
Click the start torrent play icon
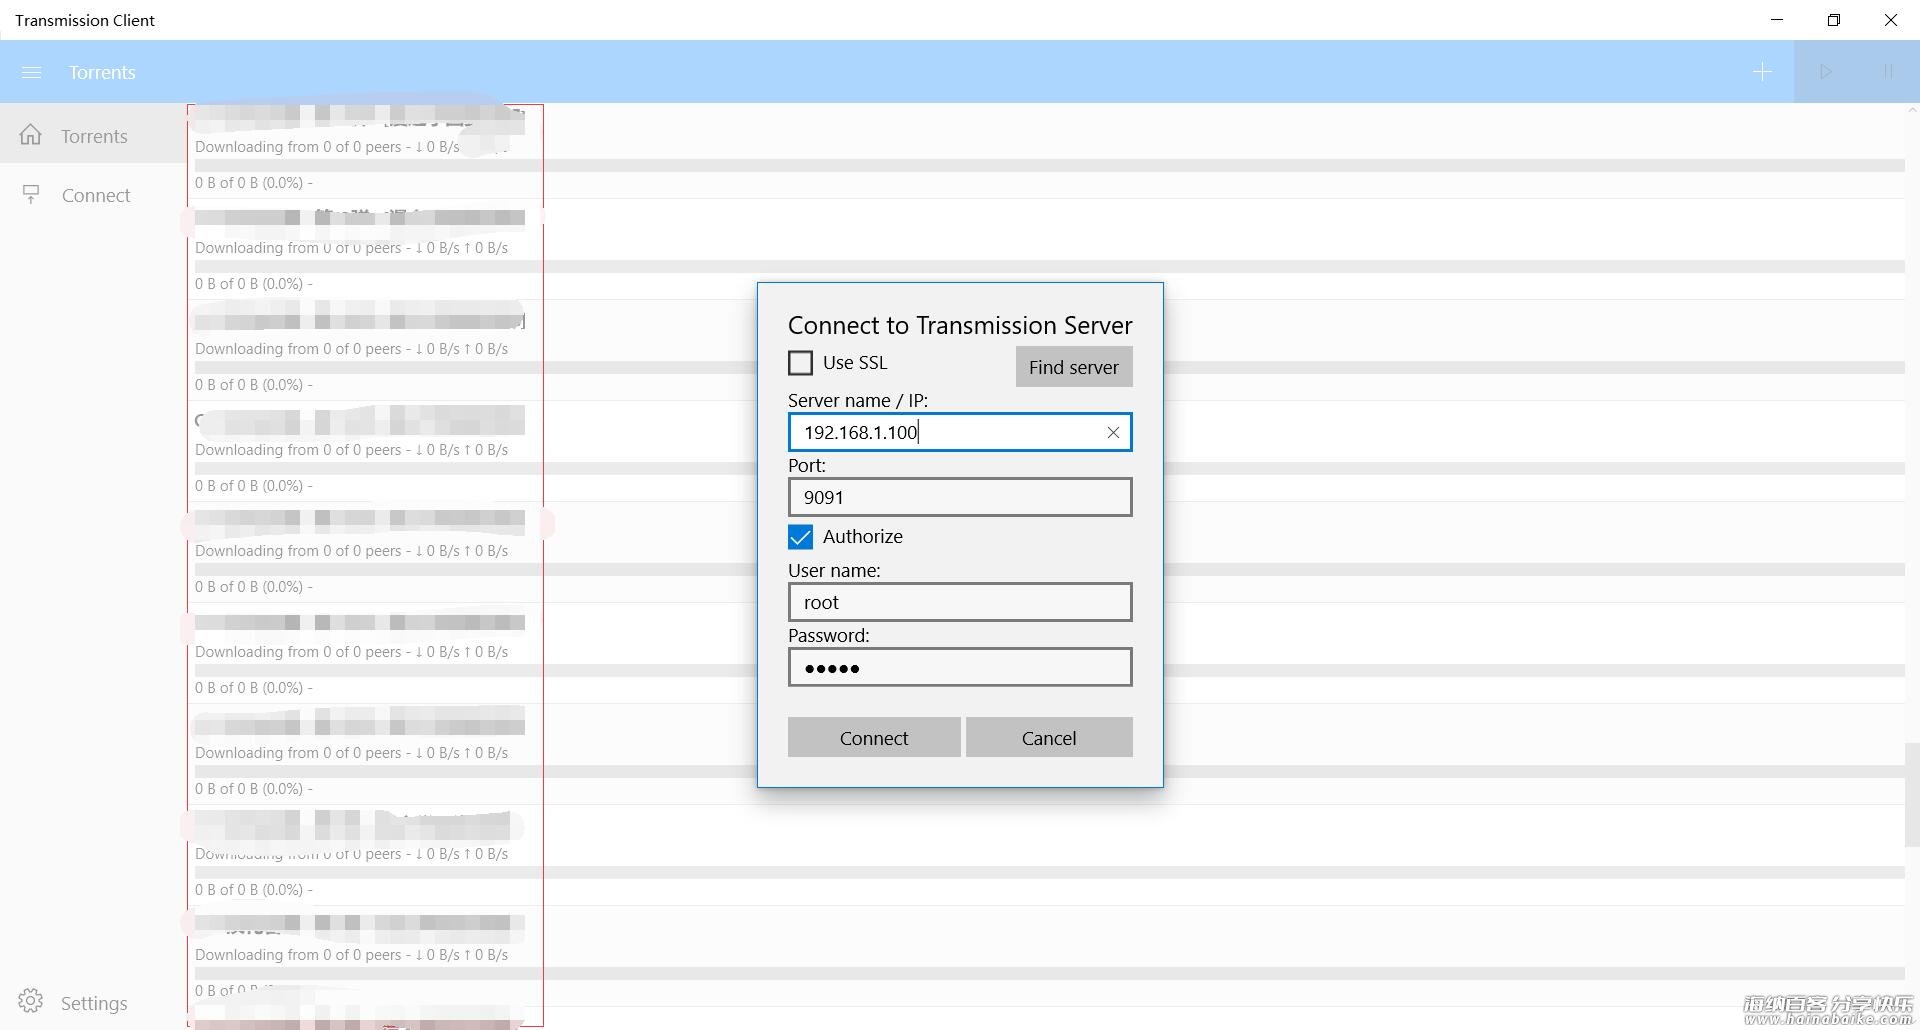coord(1825,72)
